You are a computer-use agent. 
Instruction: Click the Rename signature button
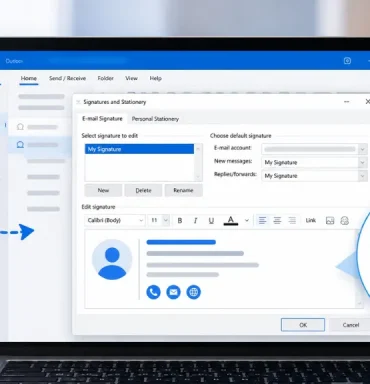[183, 190]
